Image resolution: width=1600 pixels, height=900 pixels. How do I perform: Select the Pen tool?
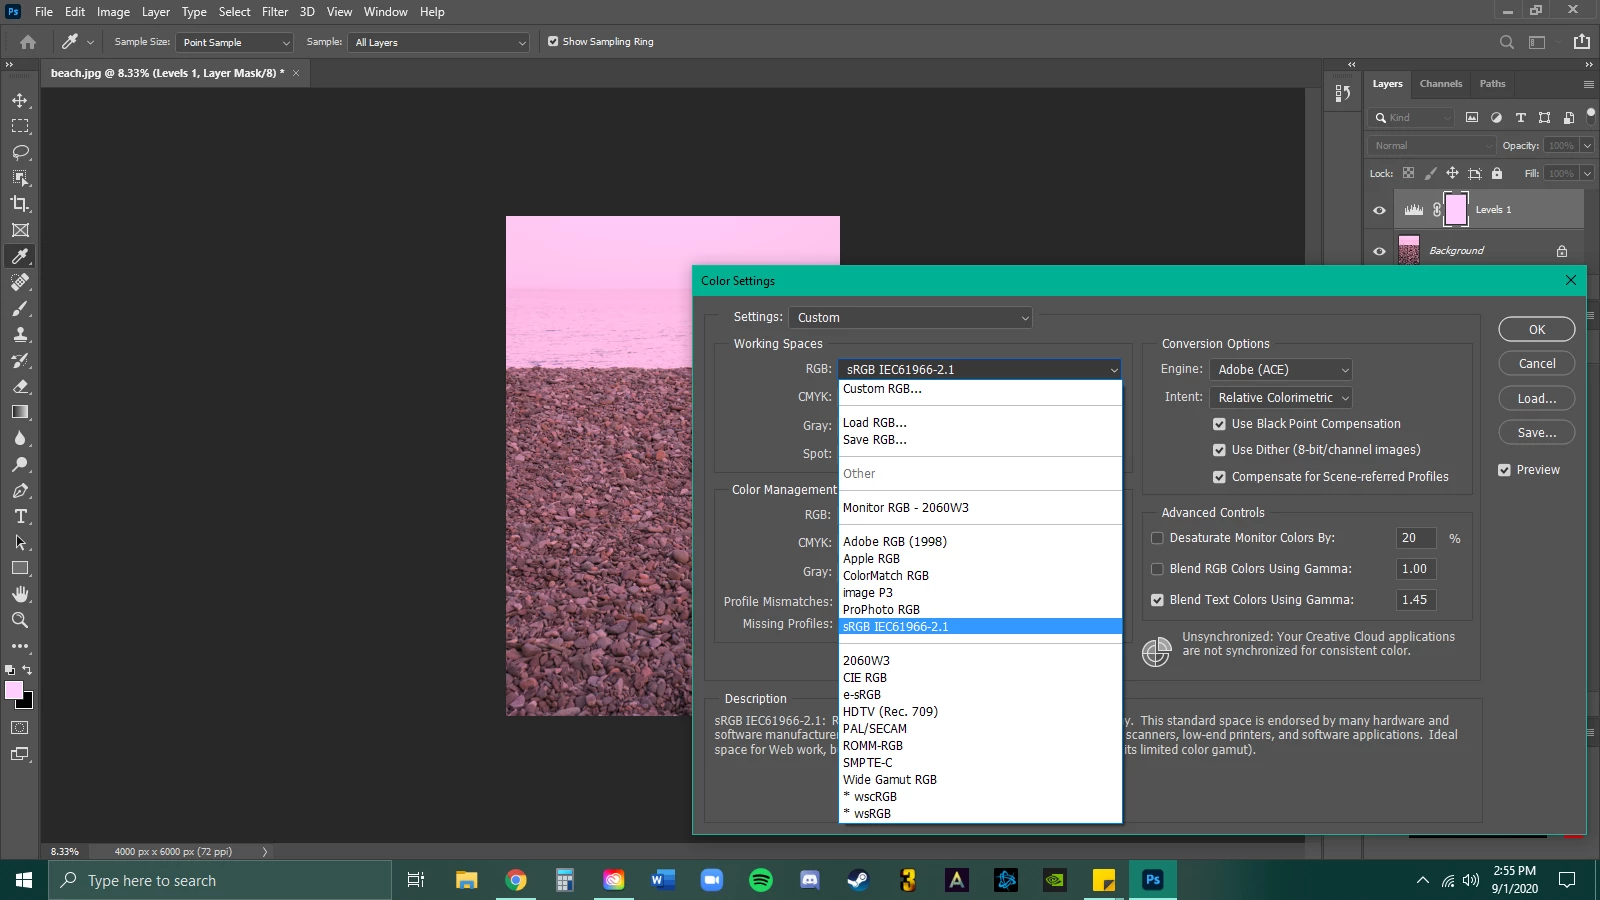[x=20, y=490]
